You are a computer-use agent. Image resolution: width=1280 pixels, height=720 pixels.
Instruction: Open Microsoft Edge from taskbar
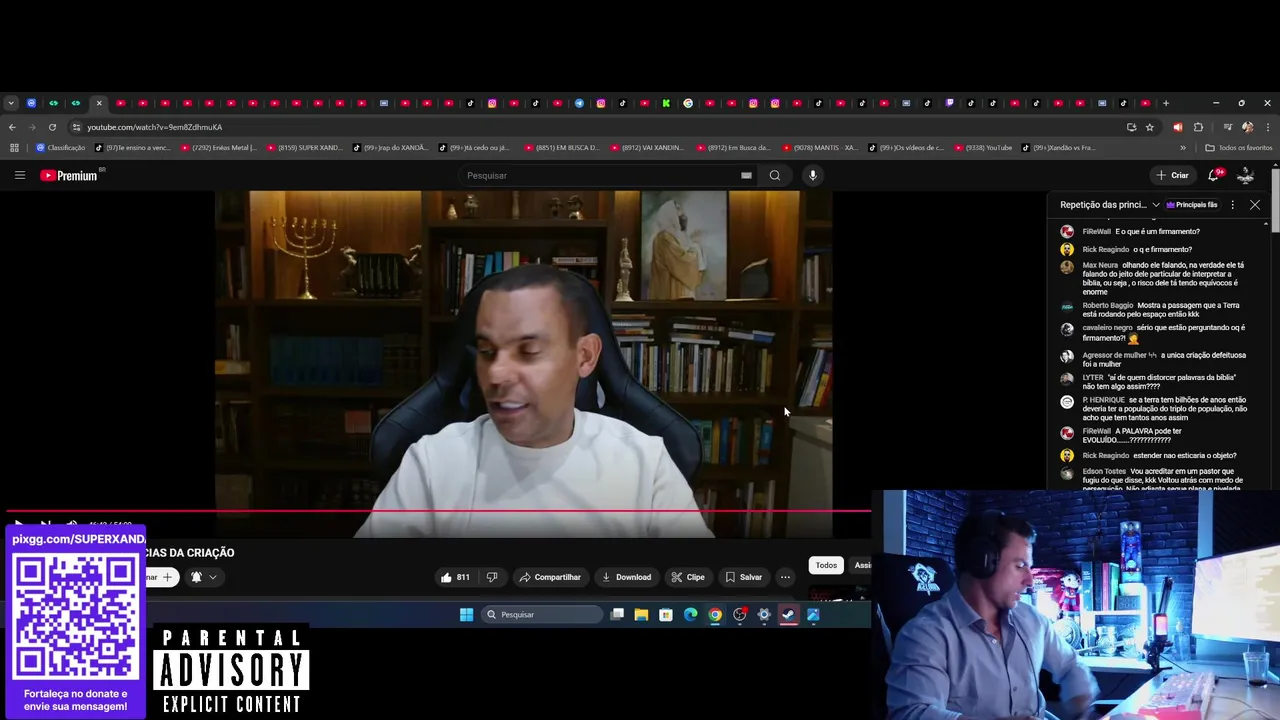690,615
